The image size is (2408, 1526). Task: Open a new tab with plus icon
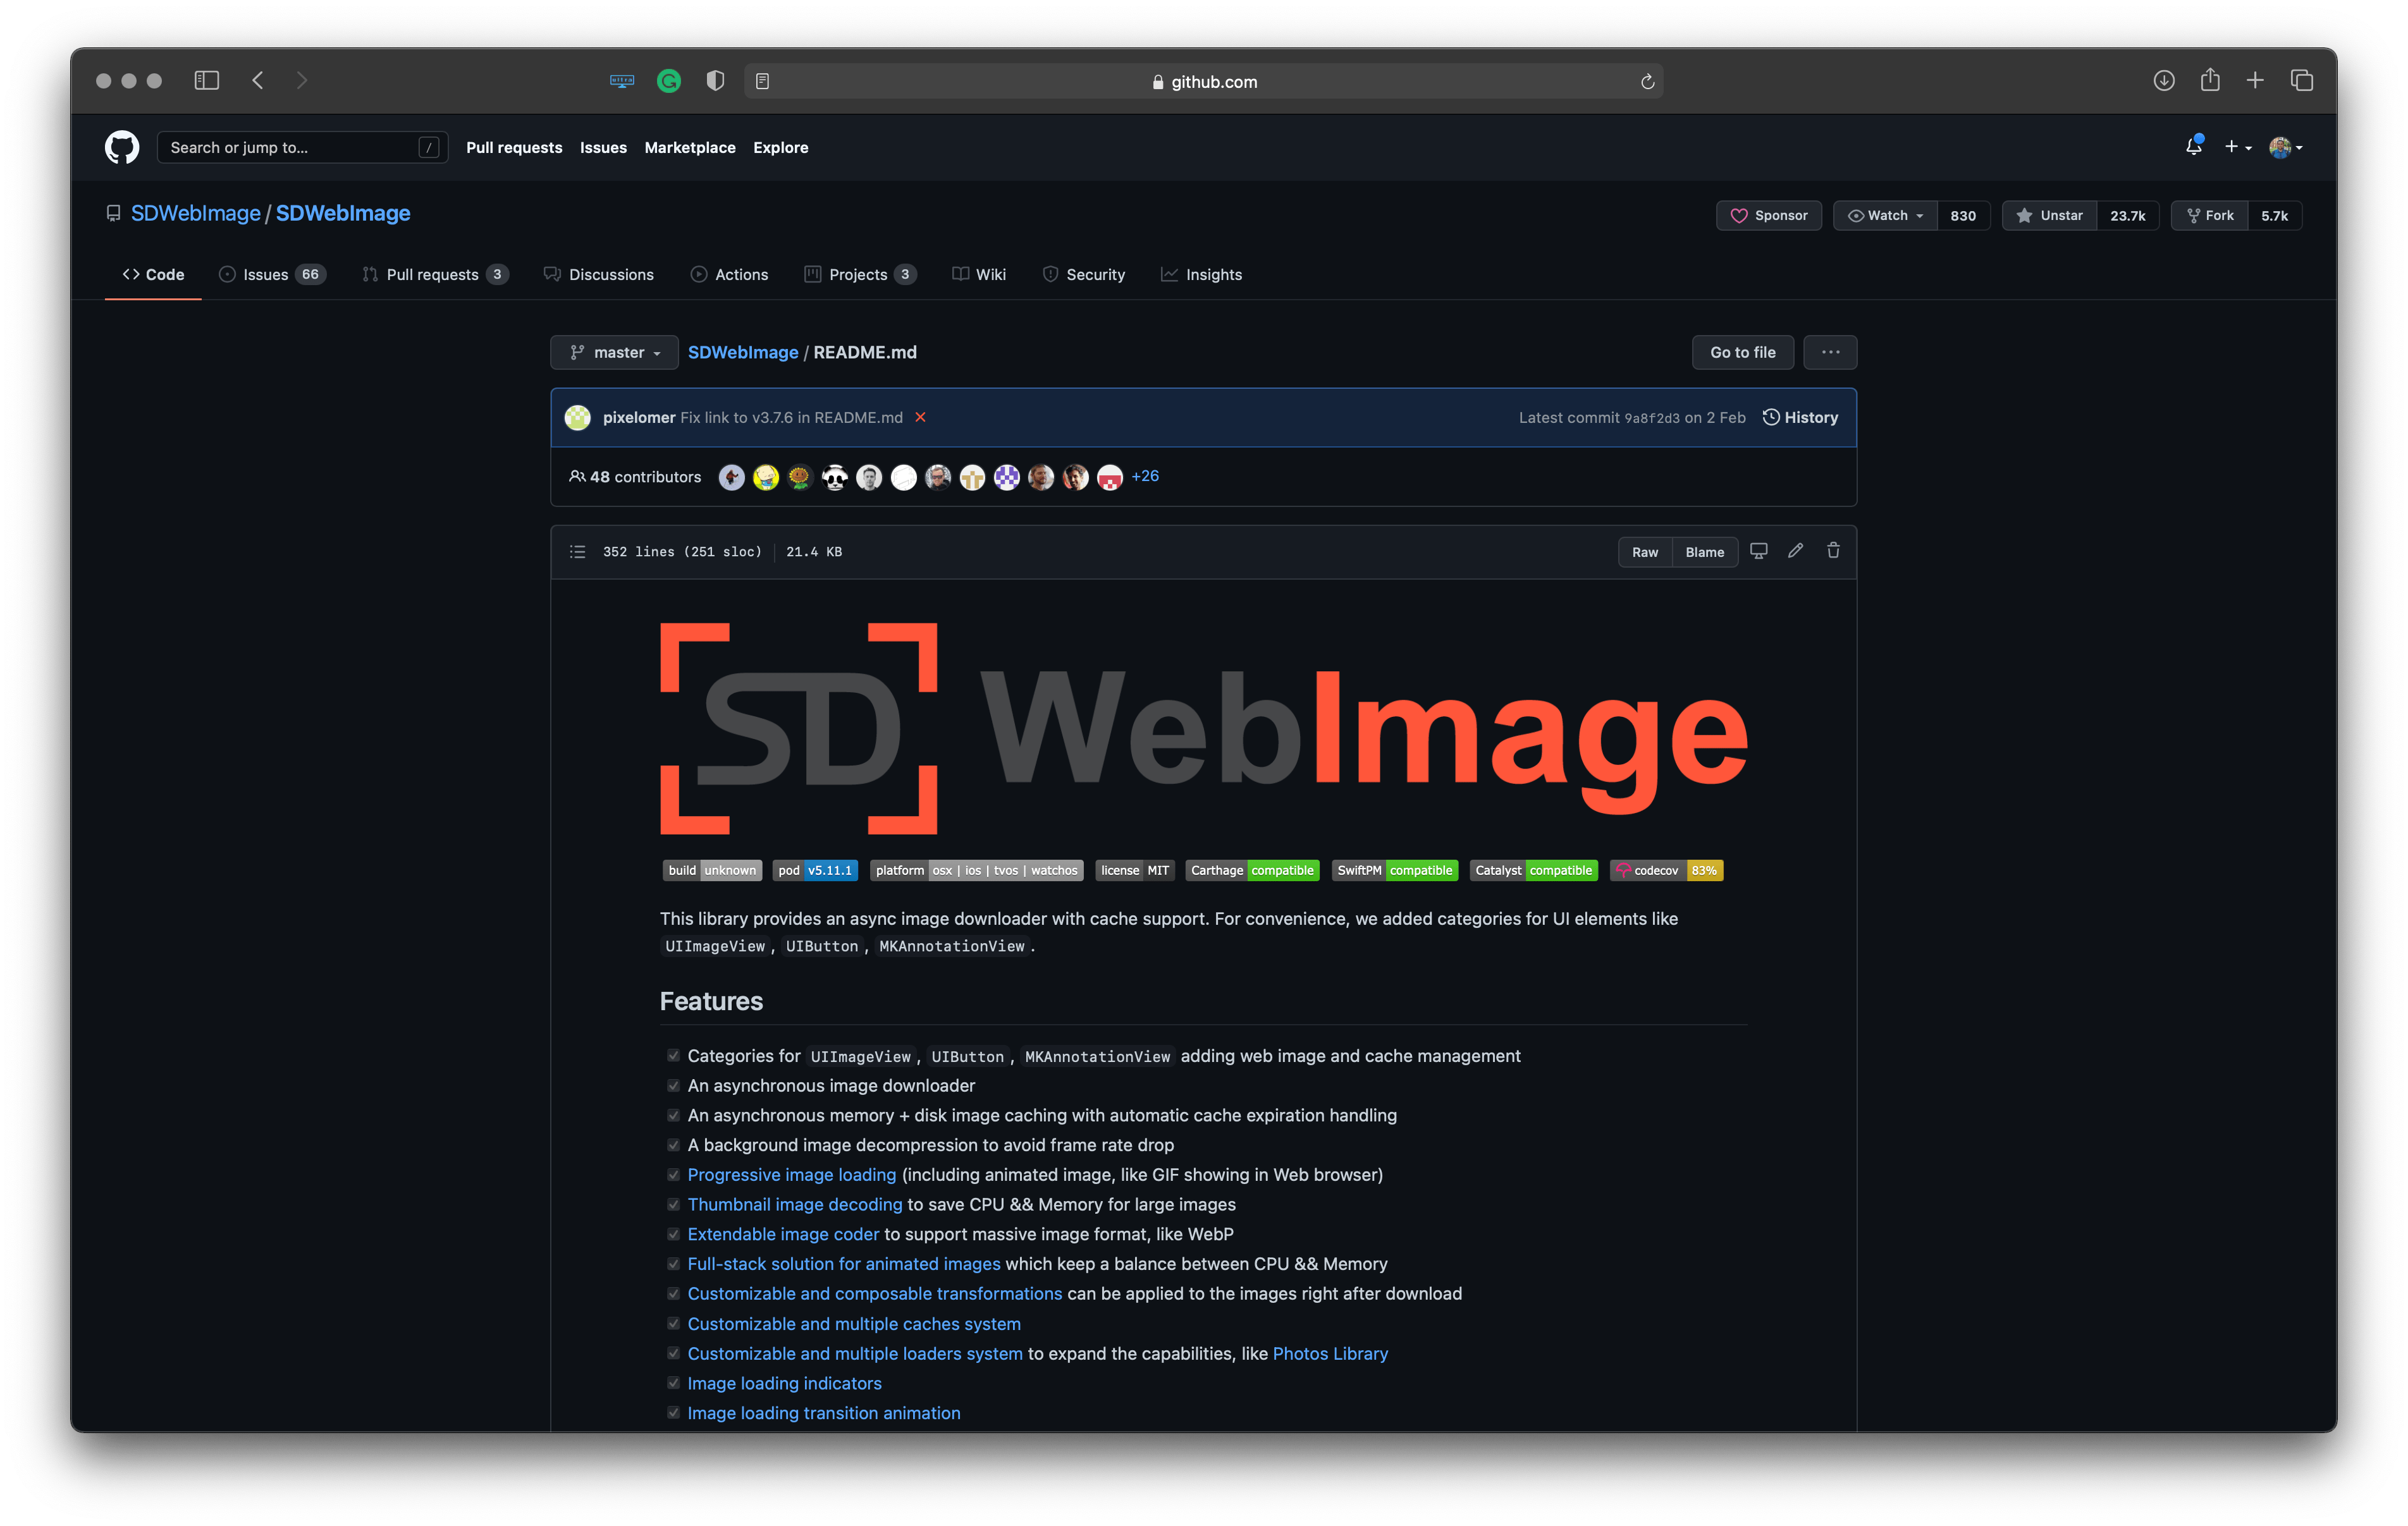pos(2255,80)
